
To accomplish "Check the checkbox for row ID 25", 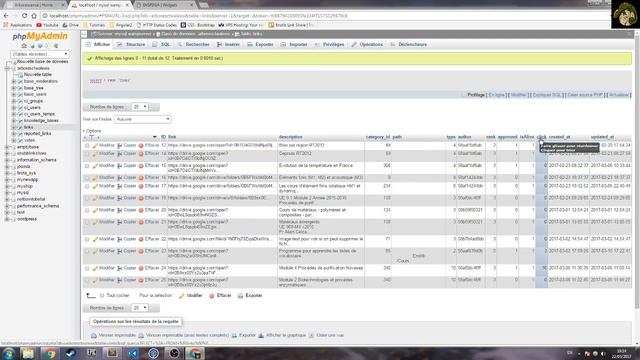I will (87, 280).
